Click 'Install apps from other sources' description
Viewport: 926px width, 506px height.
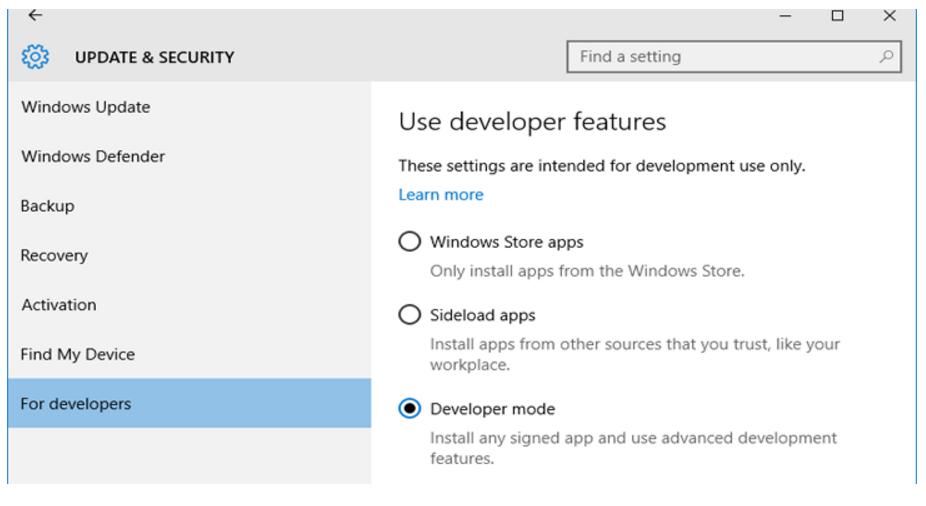point(635,354)
